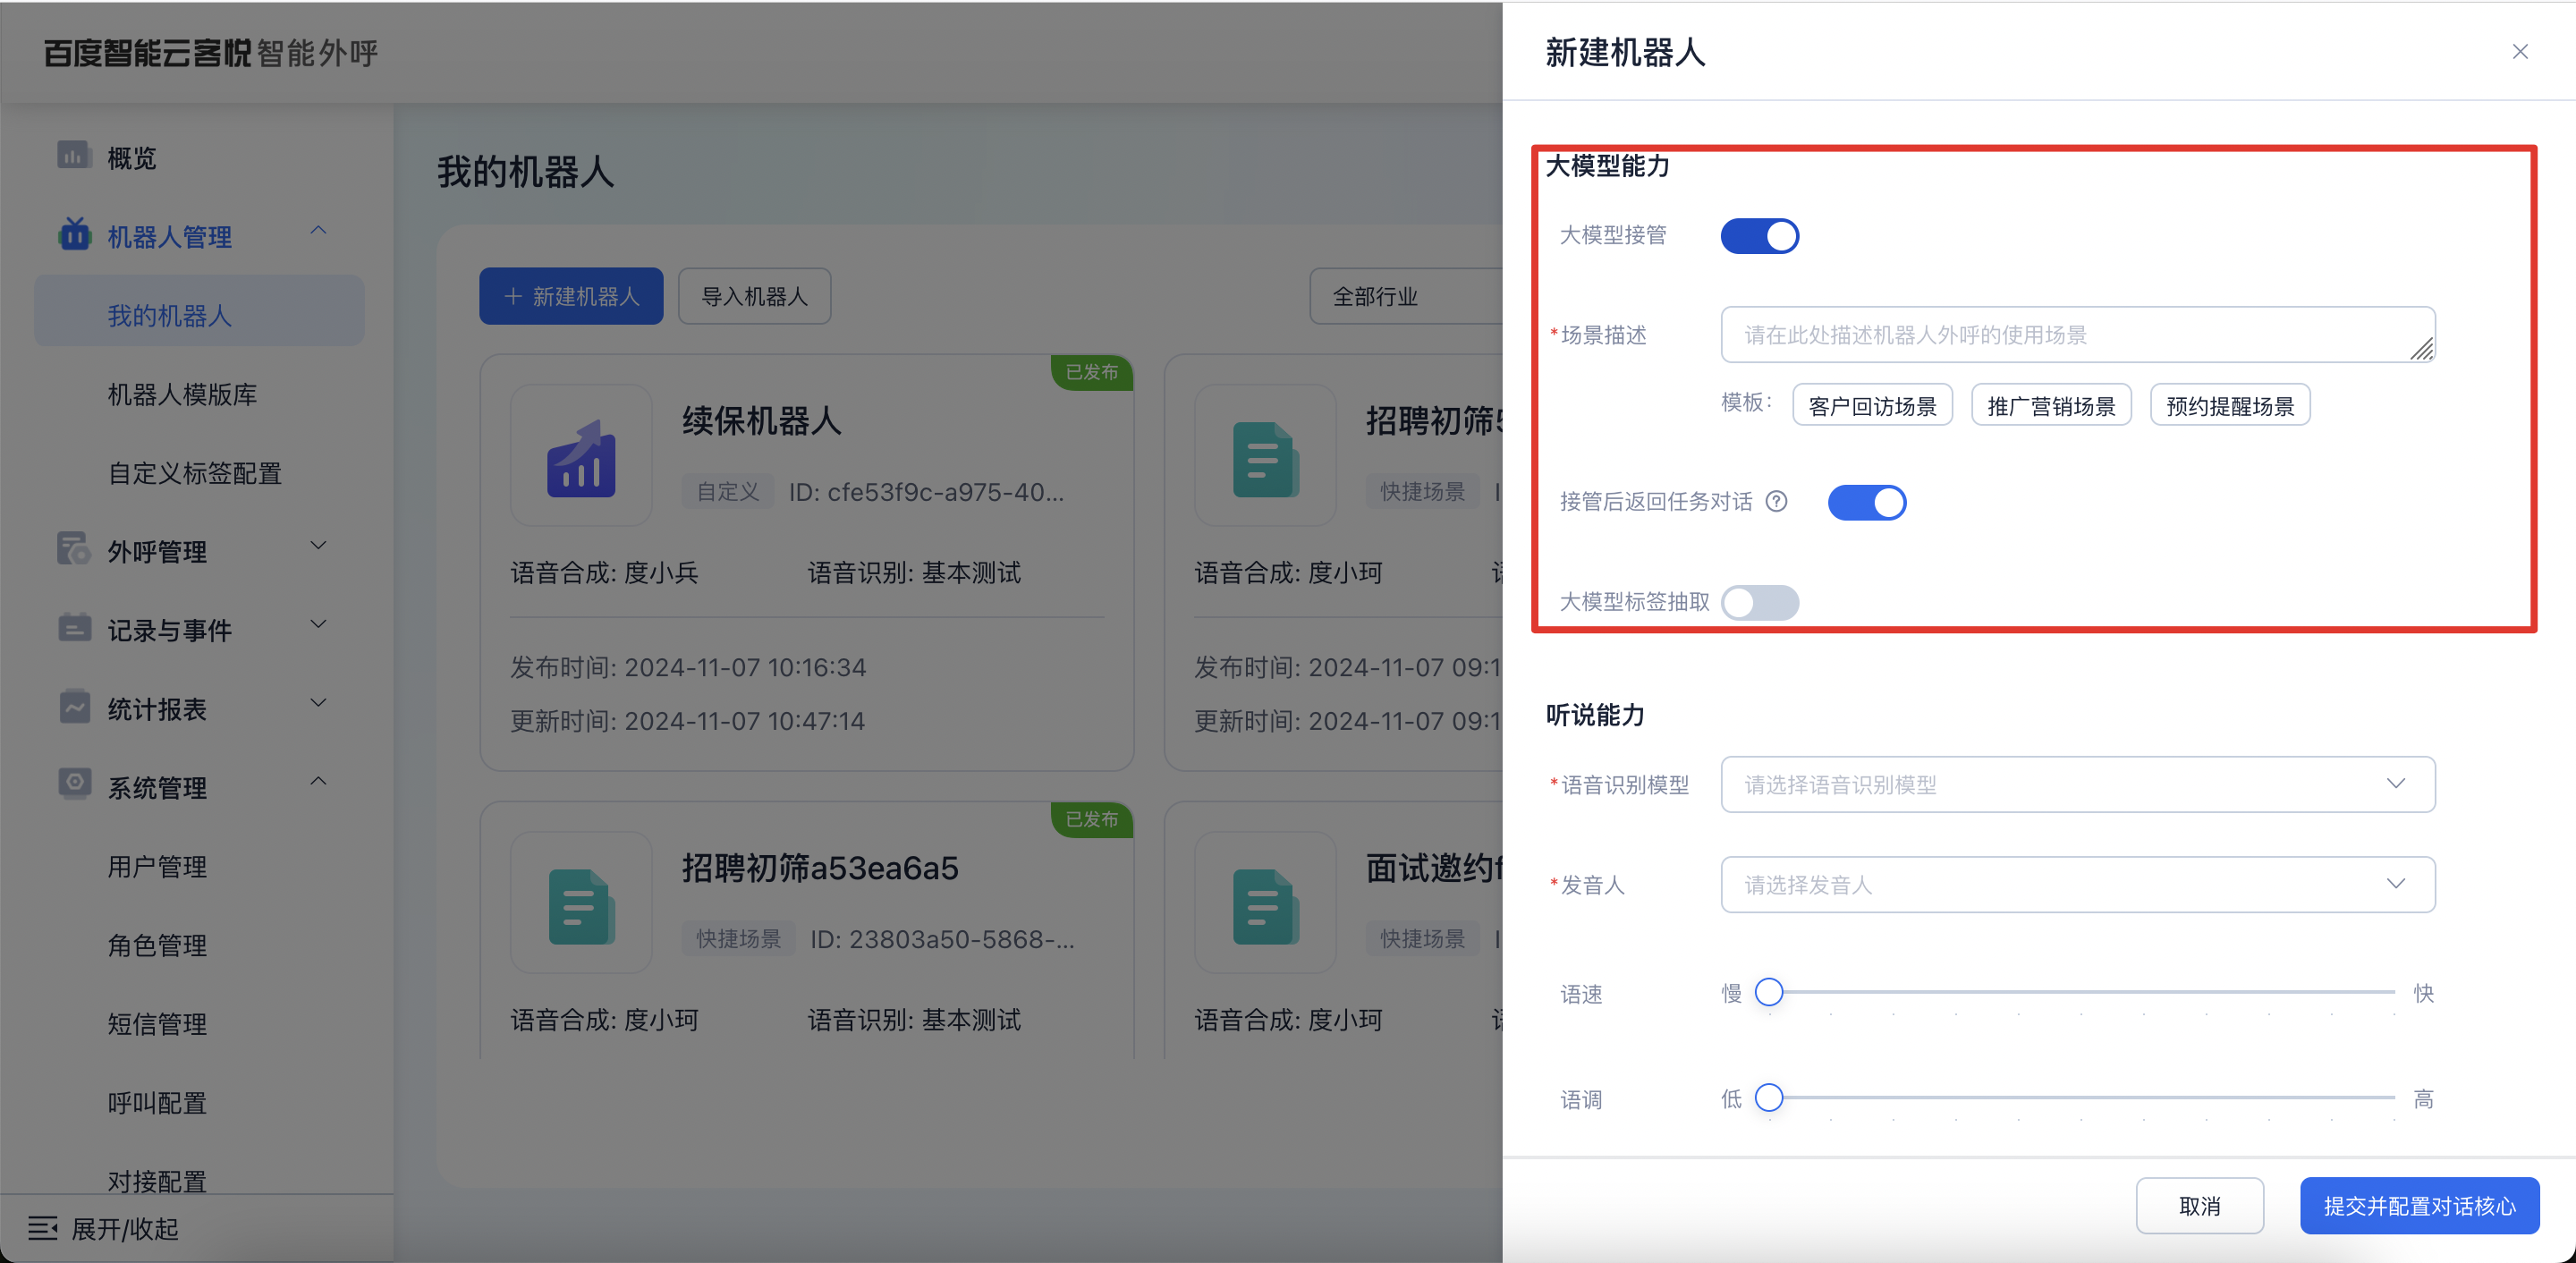Screen dimensions: 2576x1263
Task: Click the 语速 slider handle
Action: coord(1768,992)
